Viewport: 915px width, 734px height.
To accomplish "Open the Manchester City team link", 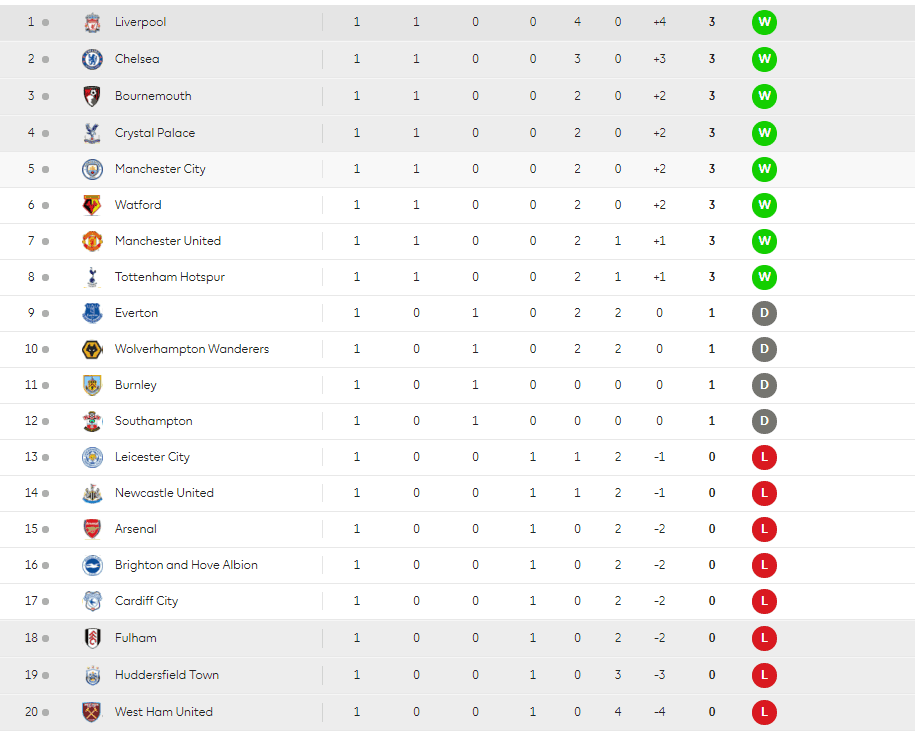I will tap(160, 169).
